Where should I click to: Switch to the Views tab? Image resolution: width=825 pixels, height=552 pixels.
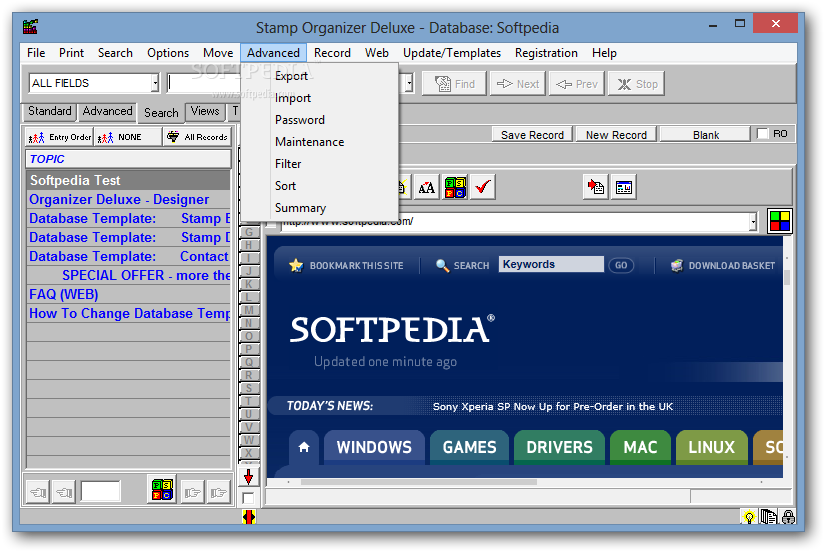coord(205,111)
